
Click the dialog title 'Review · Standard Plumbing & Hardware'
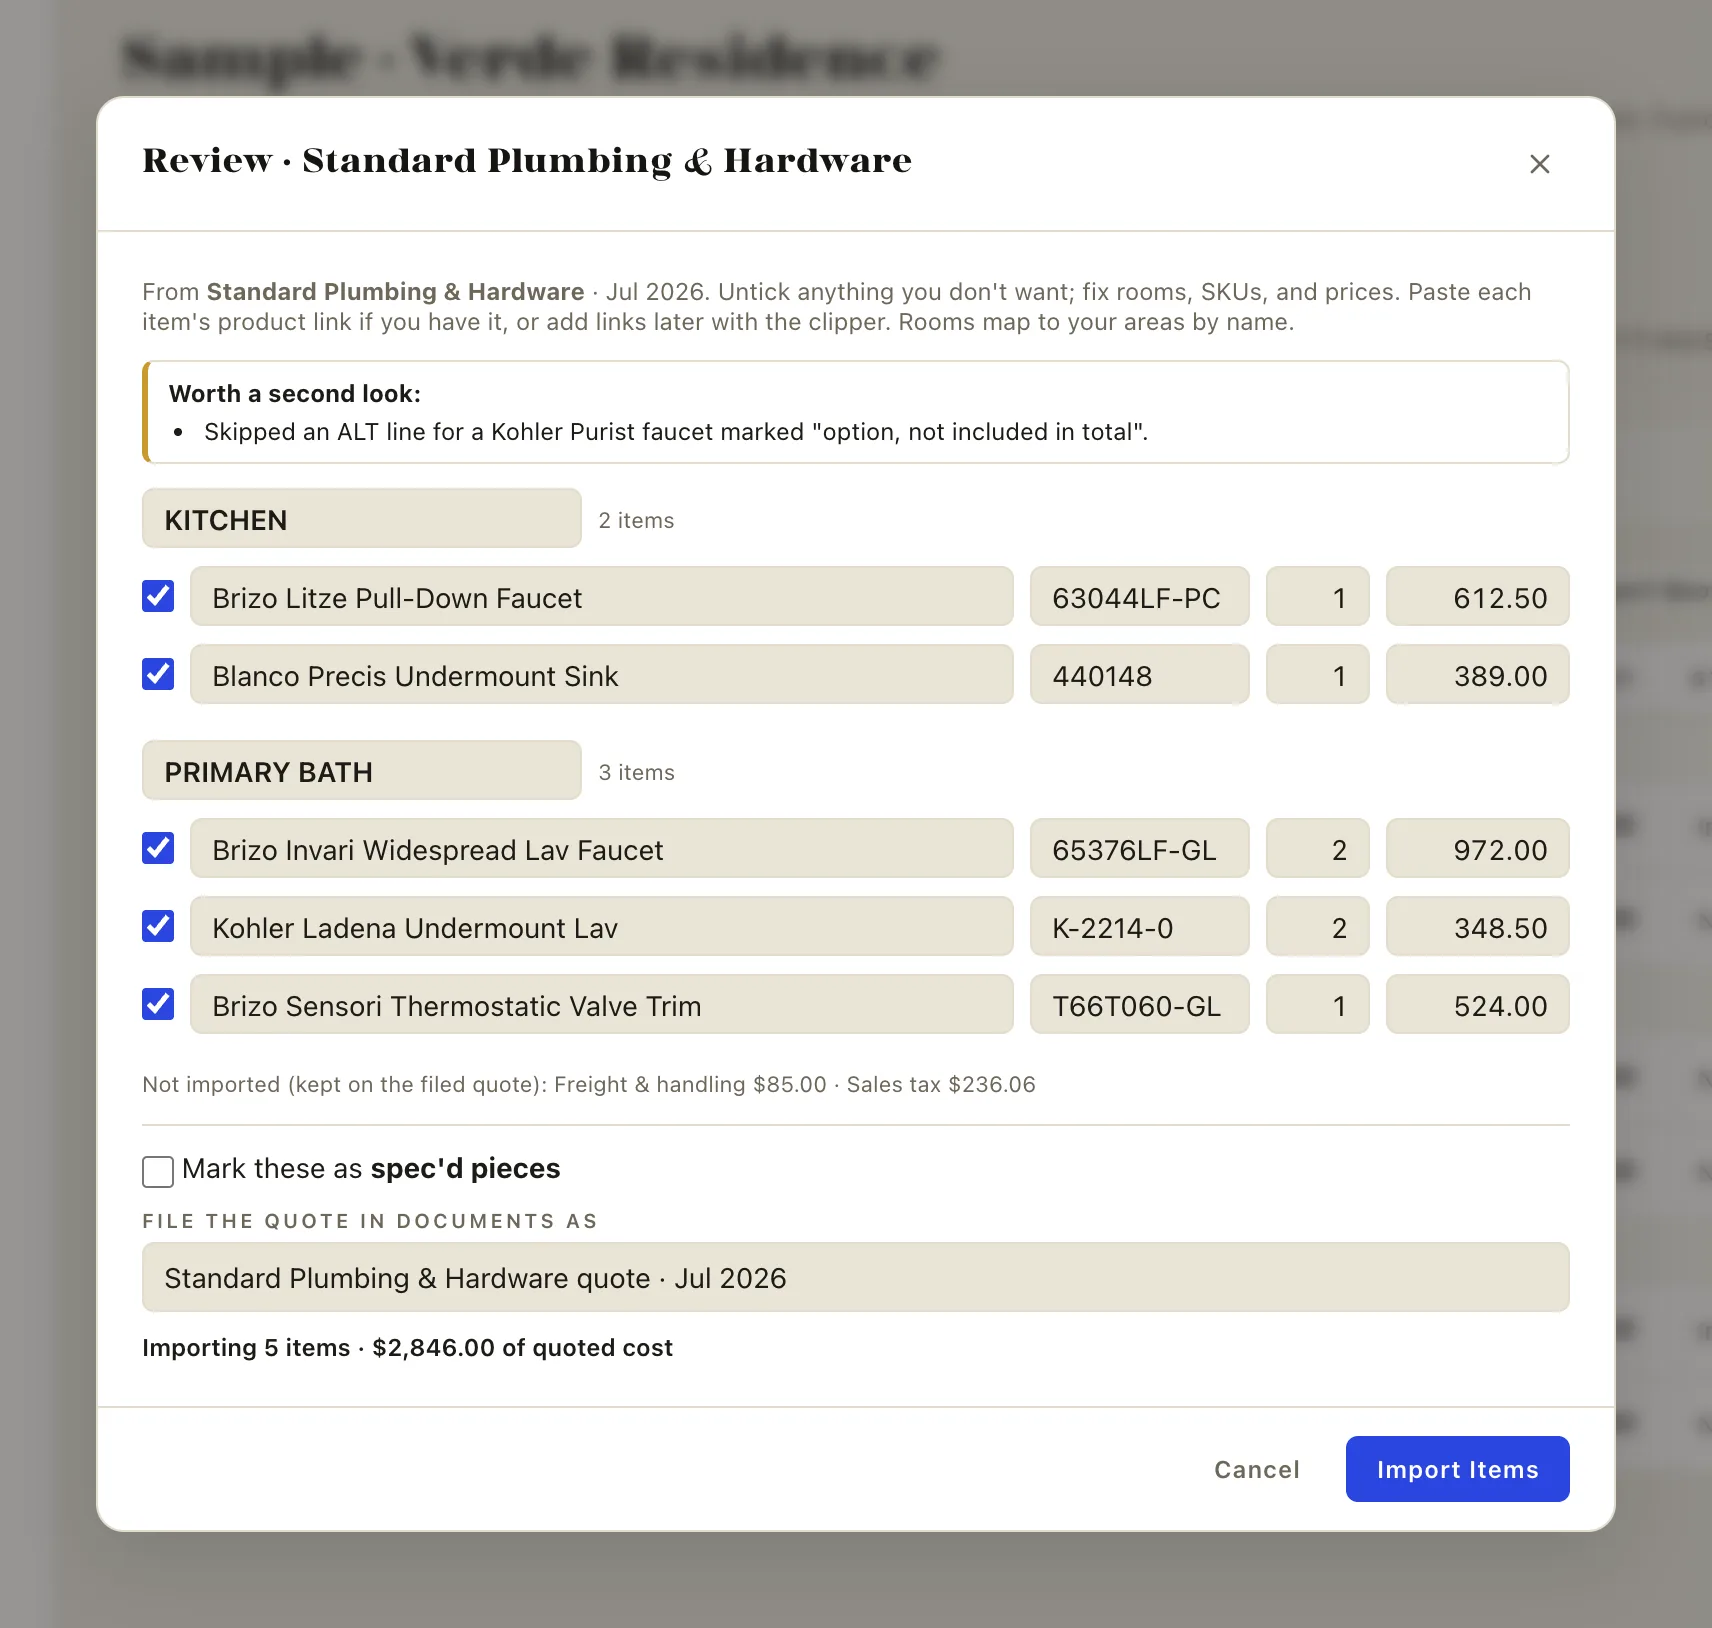click(x=527, y=161)
